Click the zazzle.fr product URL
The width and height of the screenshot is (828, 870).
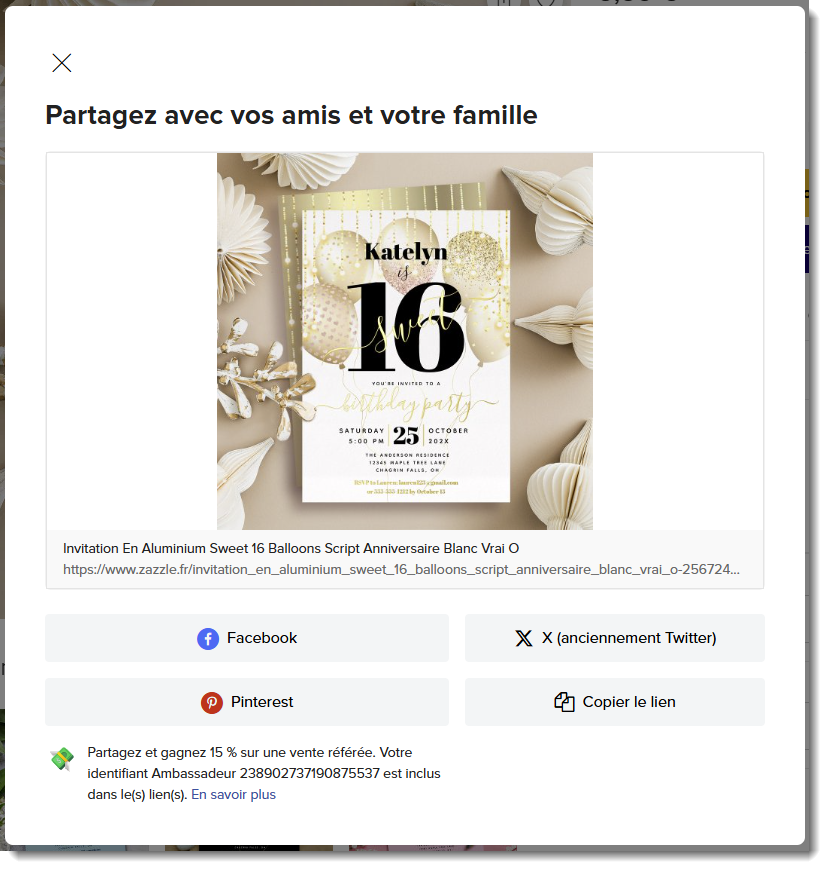(x=401, y=569)
